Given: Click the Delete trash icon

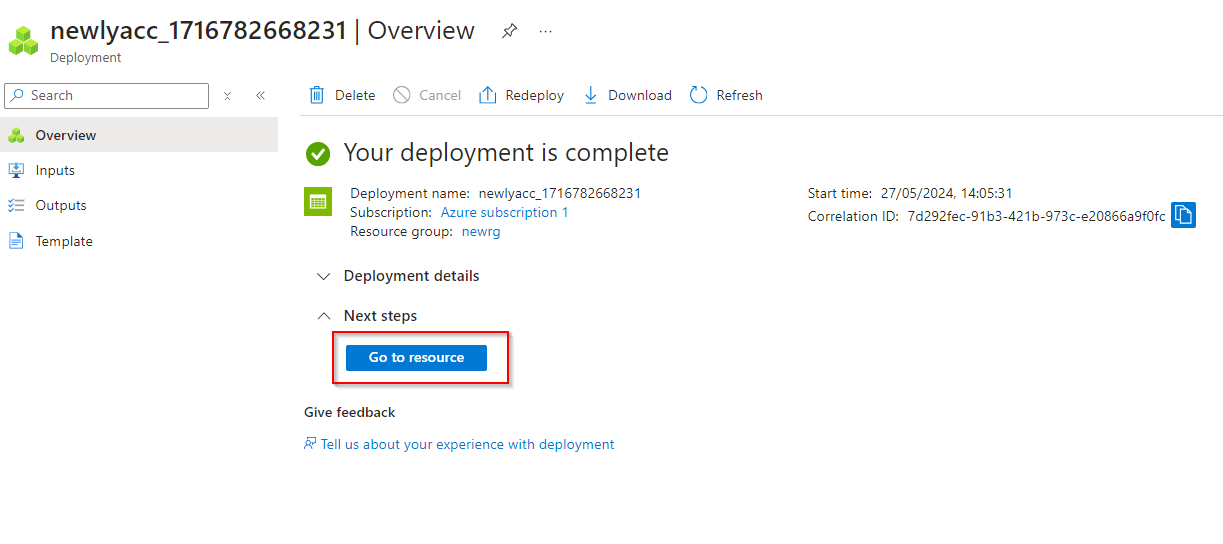Looking at the screenshot, I should [x=317, y=95].
